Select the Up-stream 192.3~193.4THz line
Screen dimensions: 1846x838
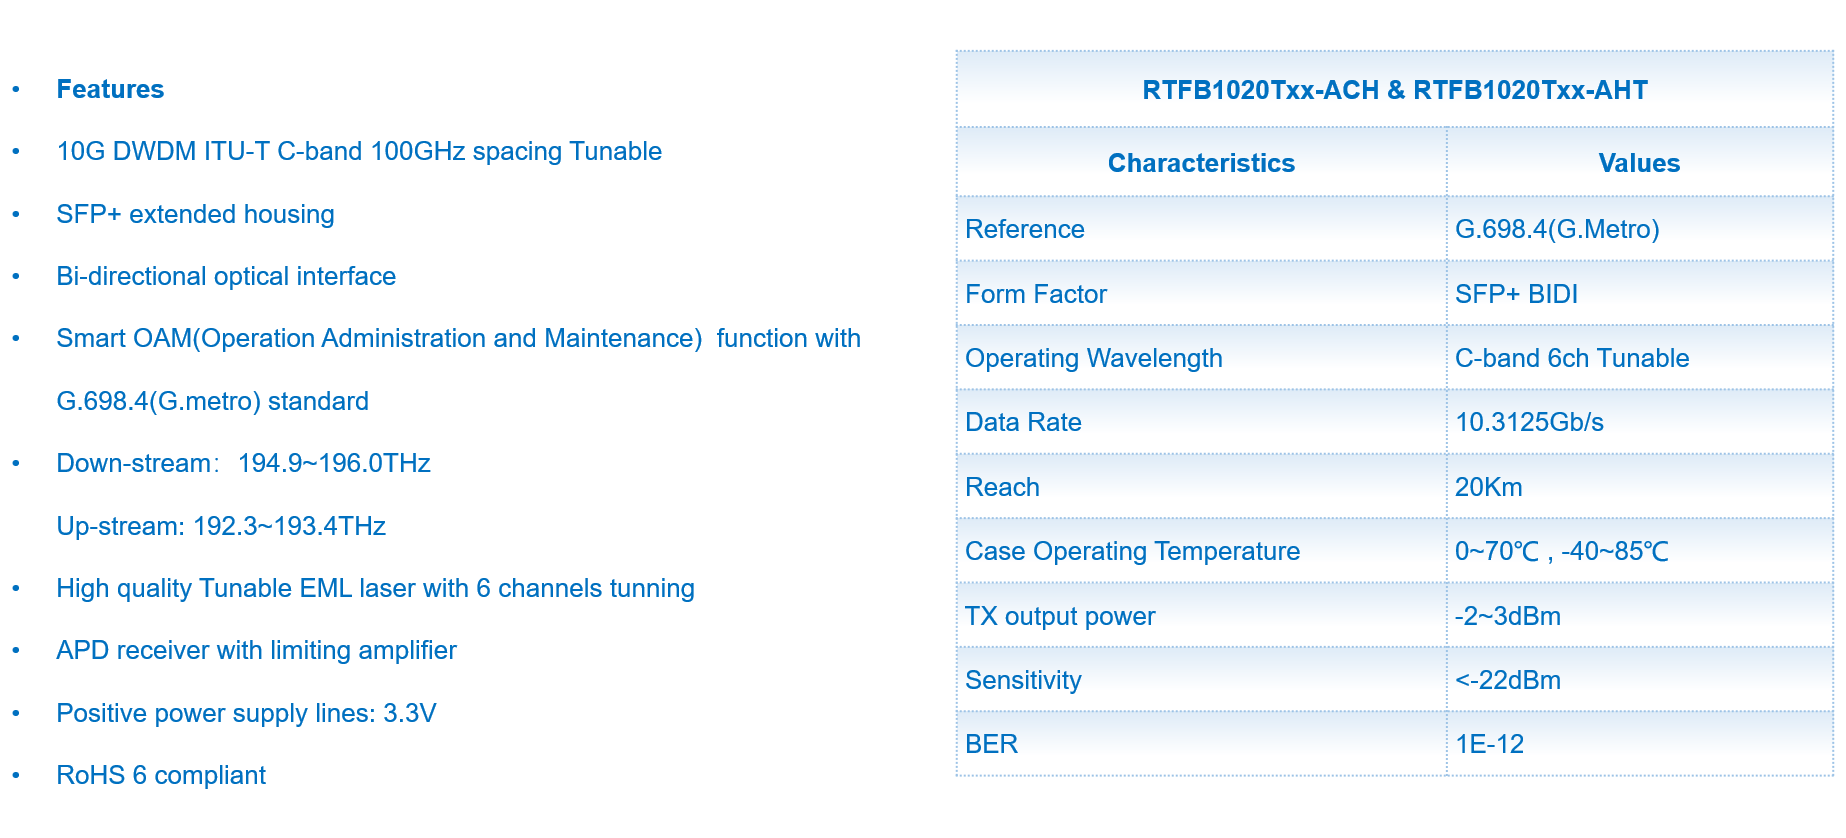[221, 526]
